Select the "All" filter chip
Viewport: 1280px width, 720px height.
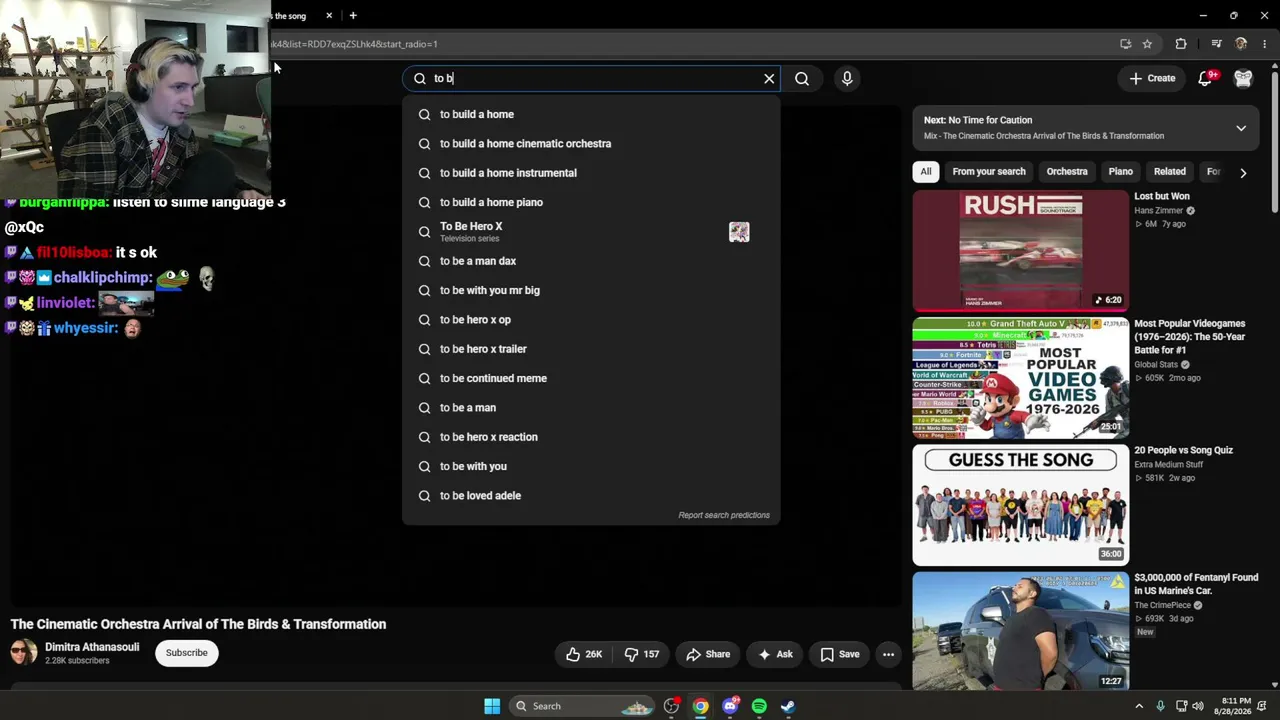click(926, 172)
